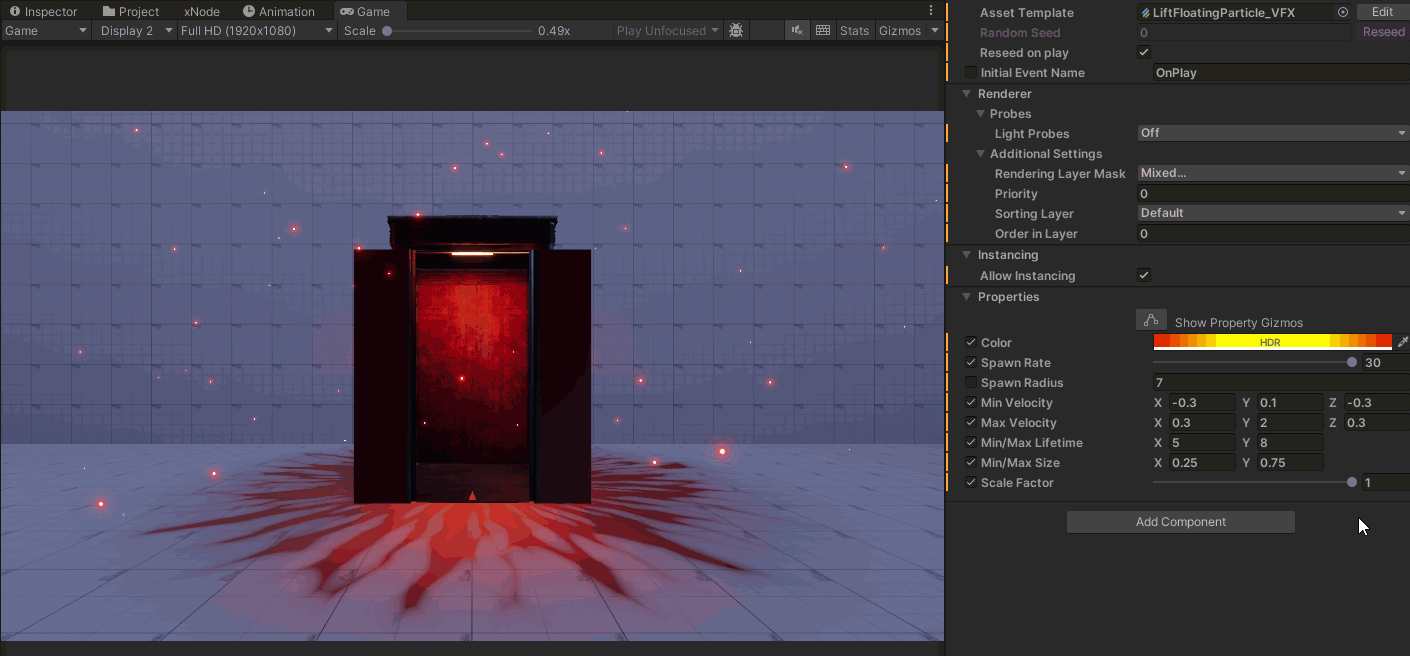Toggle the Stats overlay

854,31
